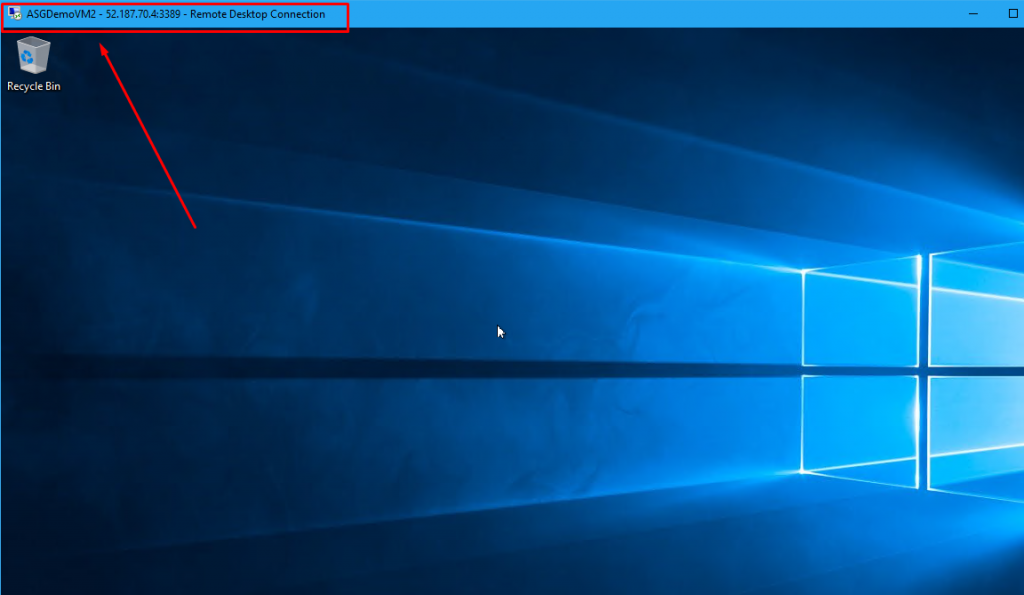
Task: Maximize the Remote Desktop Connection window
Action: click(1012, 14)
